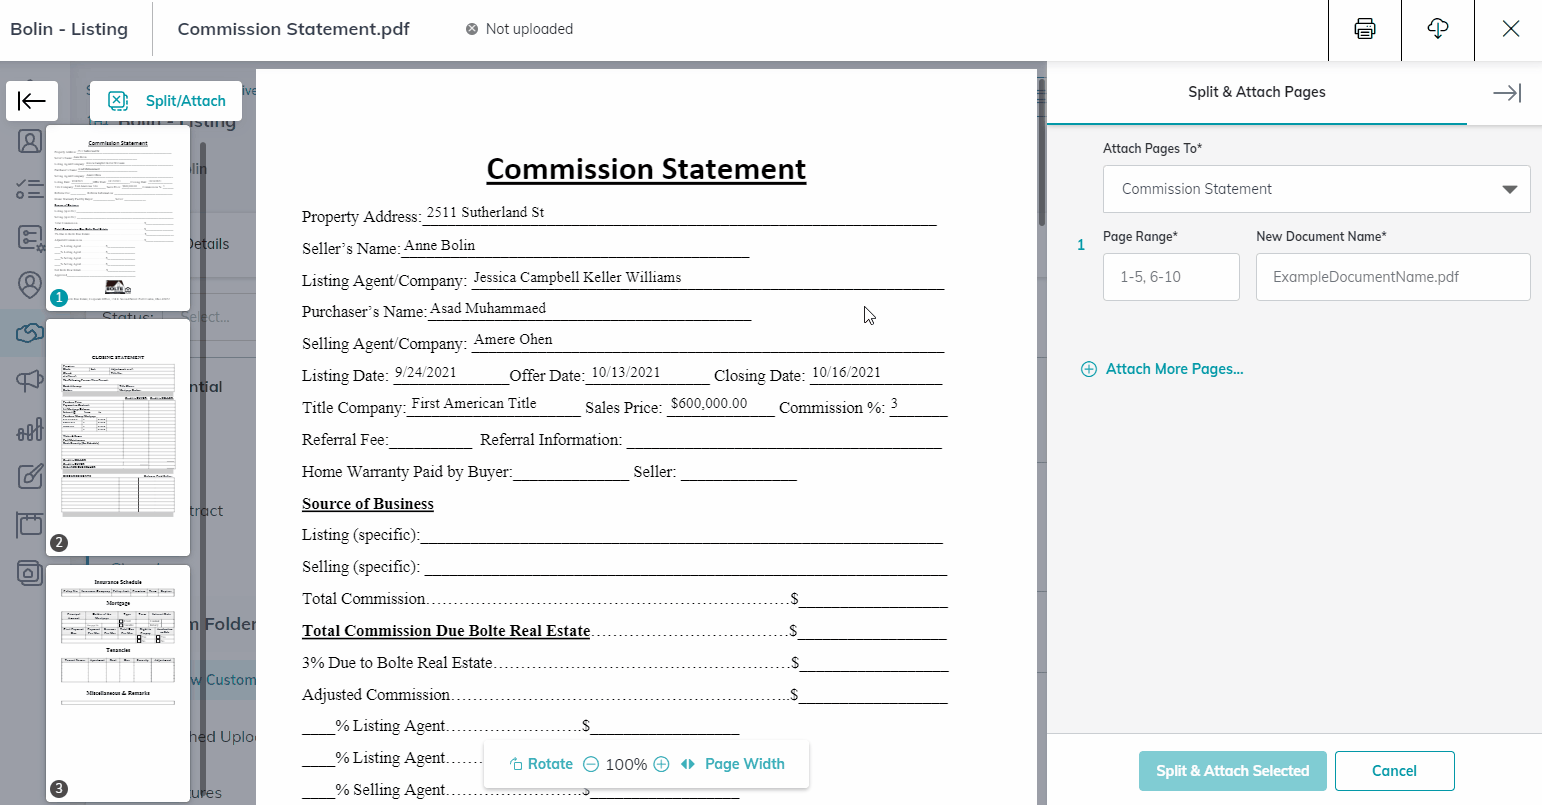1542x805 pixels.
Task: Select page 3 Insurance Schedule thumbnail
Action: click(x=118, y=683)
